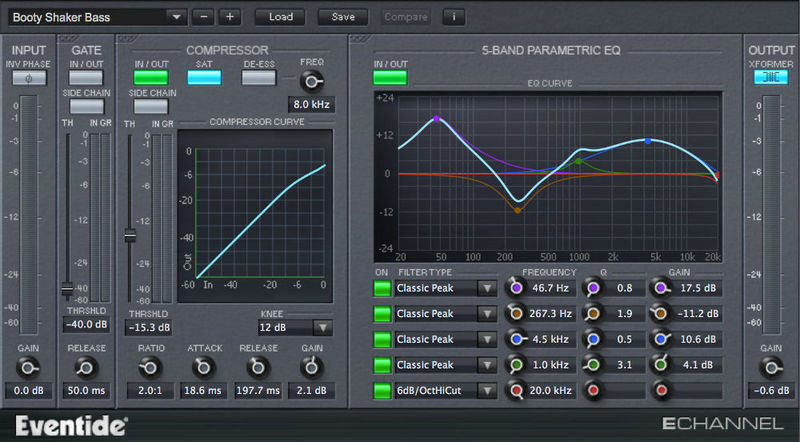Toggle the Input phase invert button
The width and height of the screenshot is (800, 442).
pos(28,77)
